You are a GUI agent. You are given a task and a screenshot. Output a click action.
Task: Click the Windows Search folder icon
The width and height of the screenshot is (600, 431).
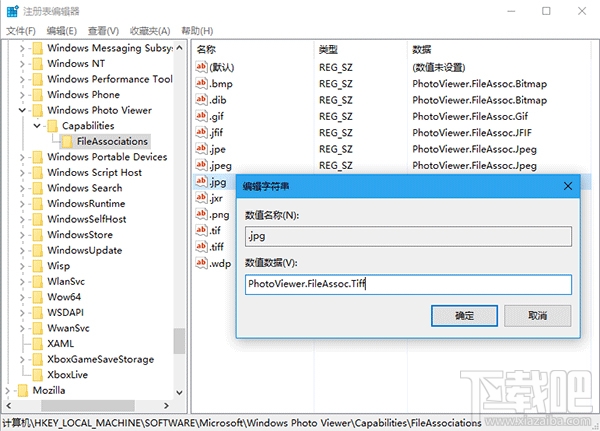(38, 188)
